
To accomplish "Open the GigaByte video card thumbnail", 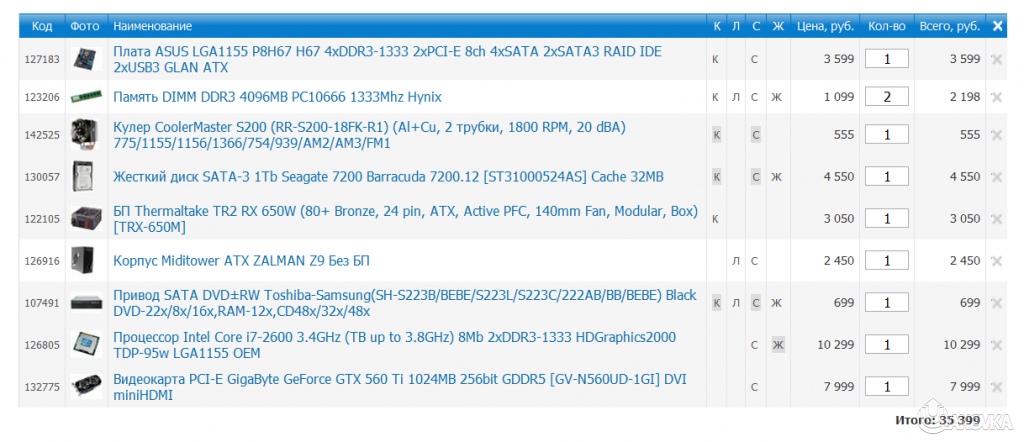I will click(x=86, y=387).
